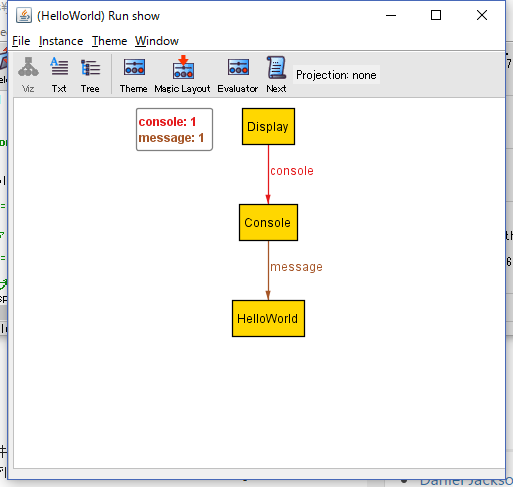This screenshot has width=513, height=487.
Task: Launch the Evaluator
Action: pyautogui.click(x=238, y=75)
